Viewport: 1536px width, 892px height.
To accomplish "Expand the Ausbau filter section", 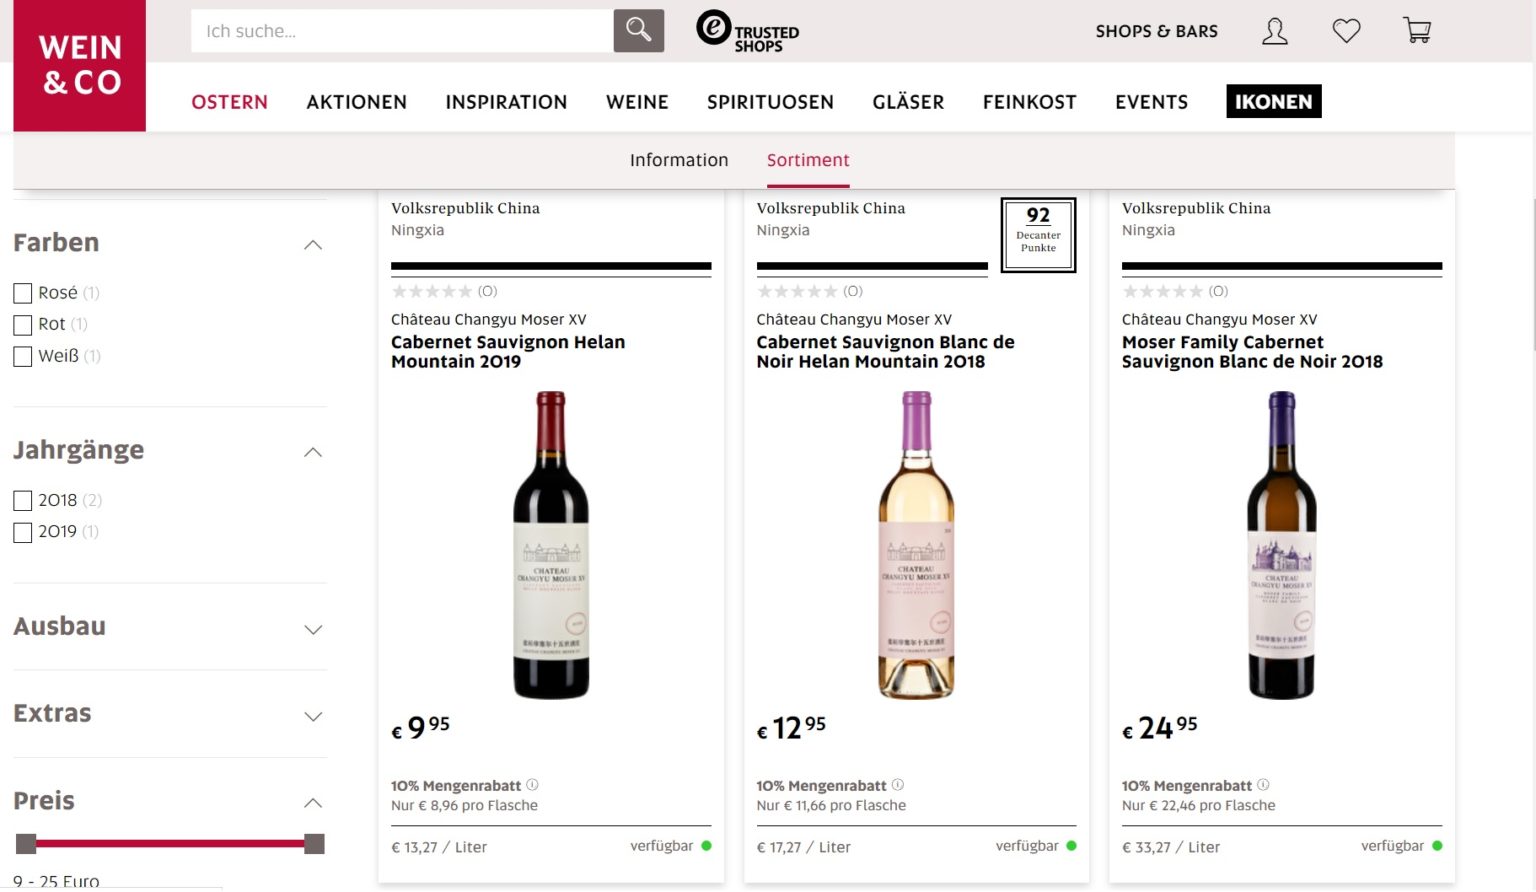I will [313, 629].
